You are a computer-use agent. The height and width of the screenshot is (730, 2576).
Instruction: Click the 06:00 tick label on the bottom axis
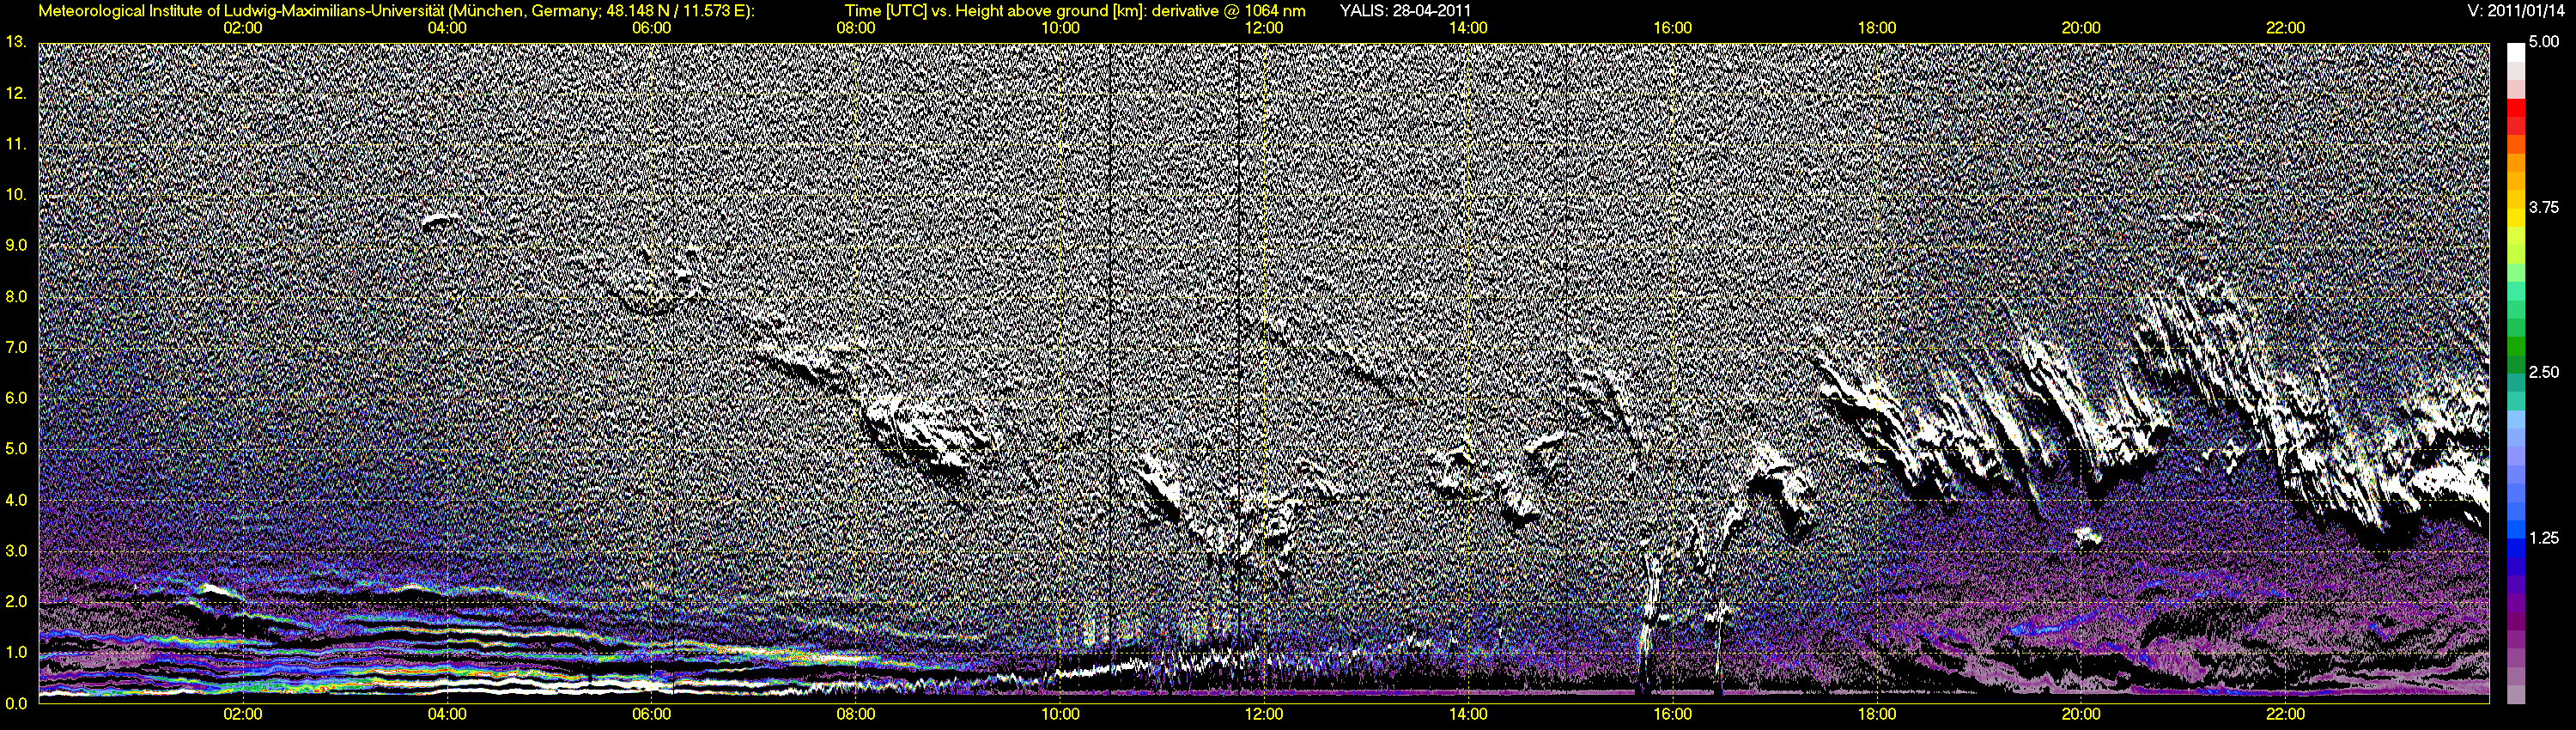(651, 714)
